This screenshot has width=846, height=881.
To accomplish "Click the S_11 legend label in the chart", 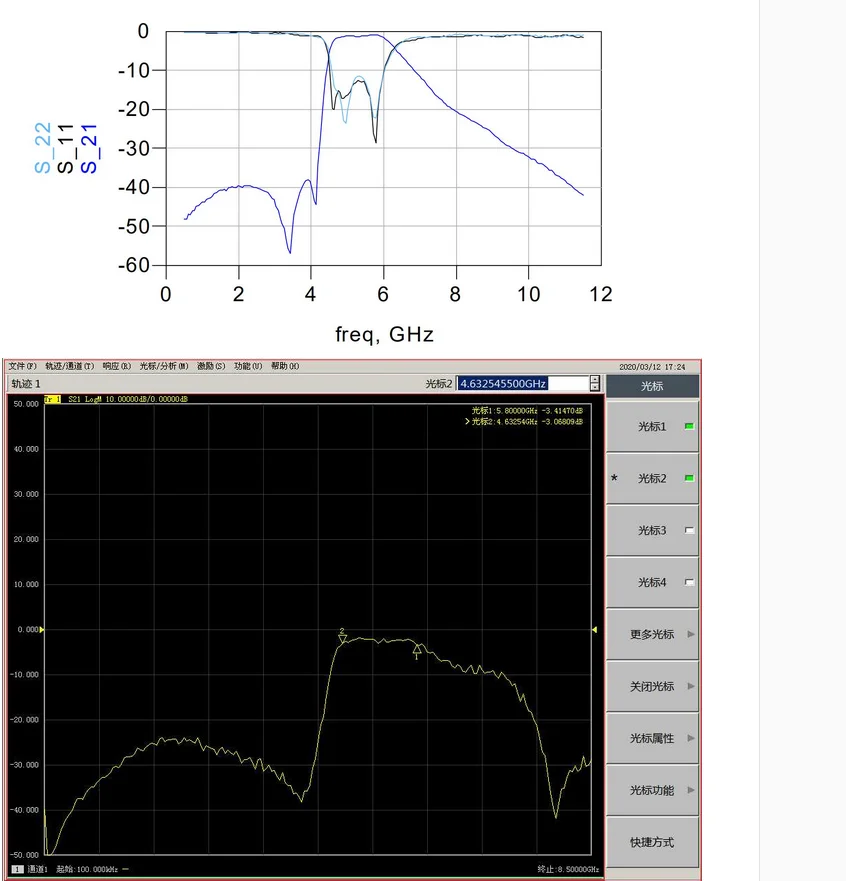I will [x=65, y=149].
